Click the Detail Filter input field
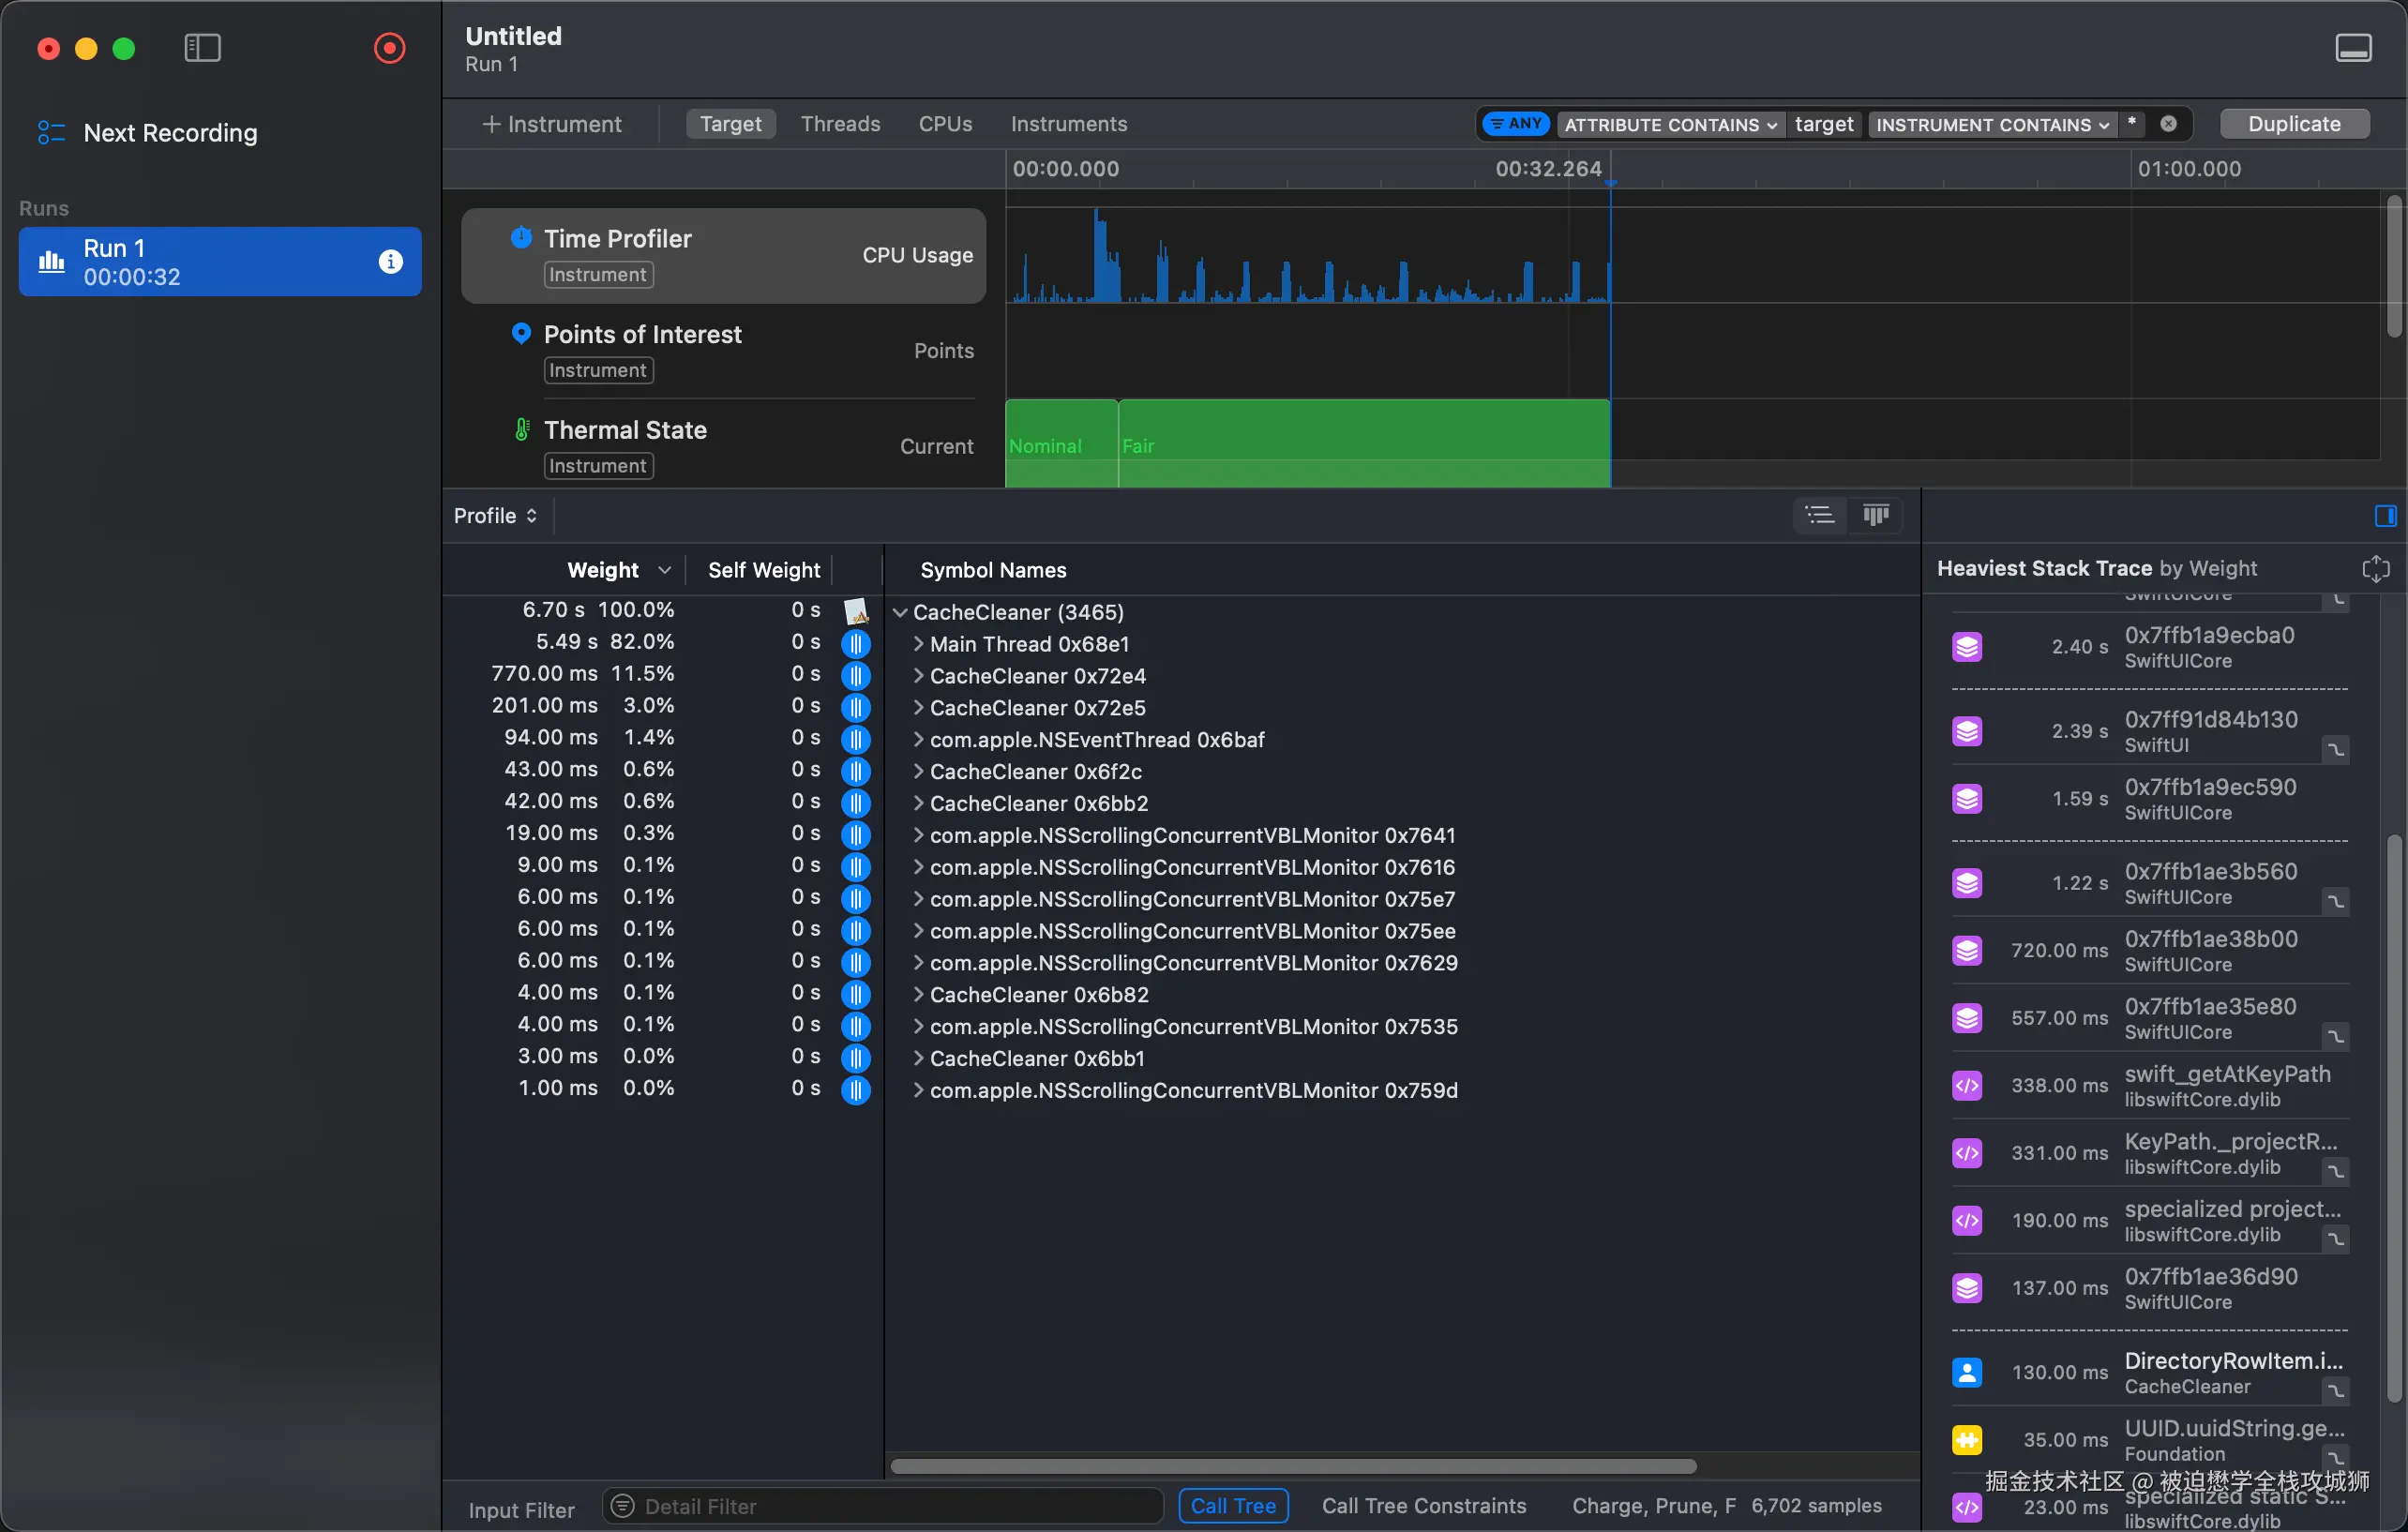2408x1532 pixels. pos(882,1506)
